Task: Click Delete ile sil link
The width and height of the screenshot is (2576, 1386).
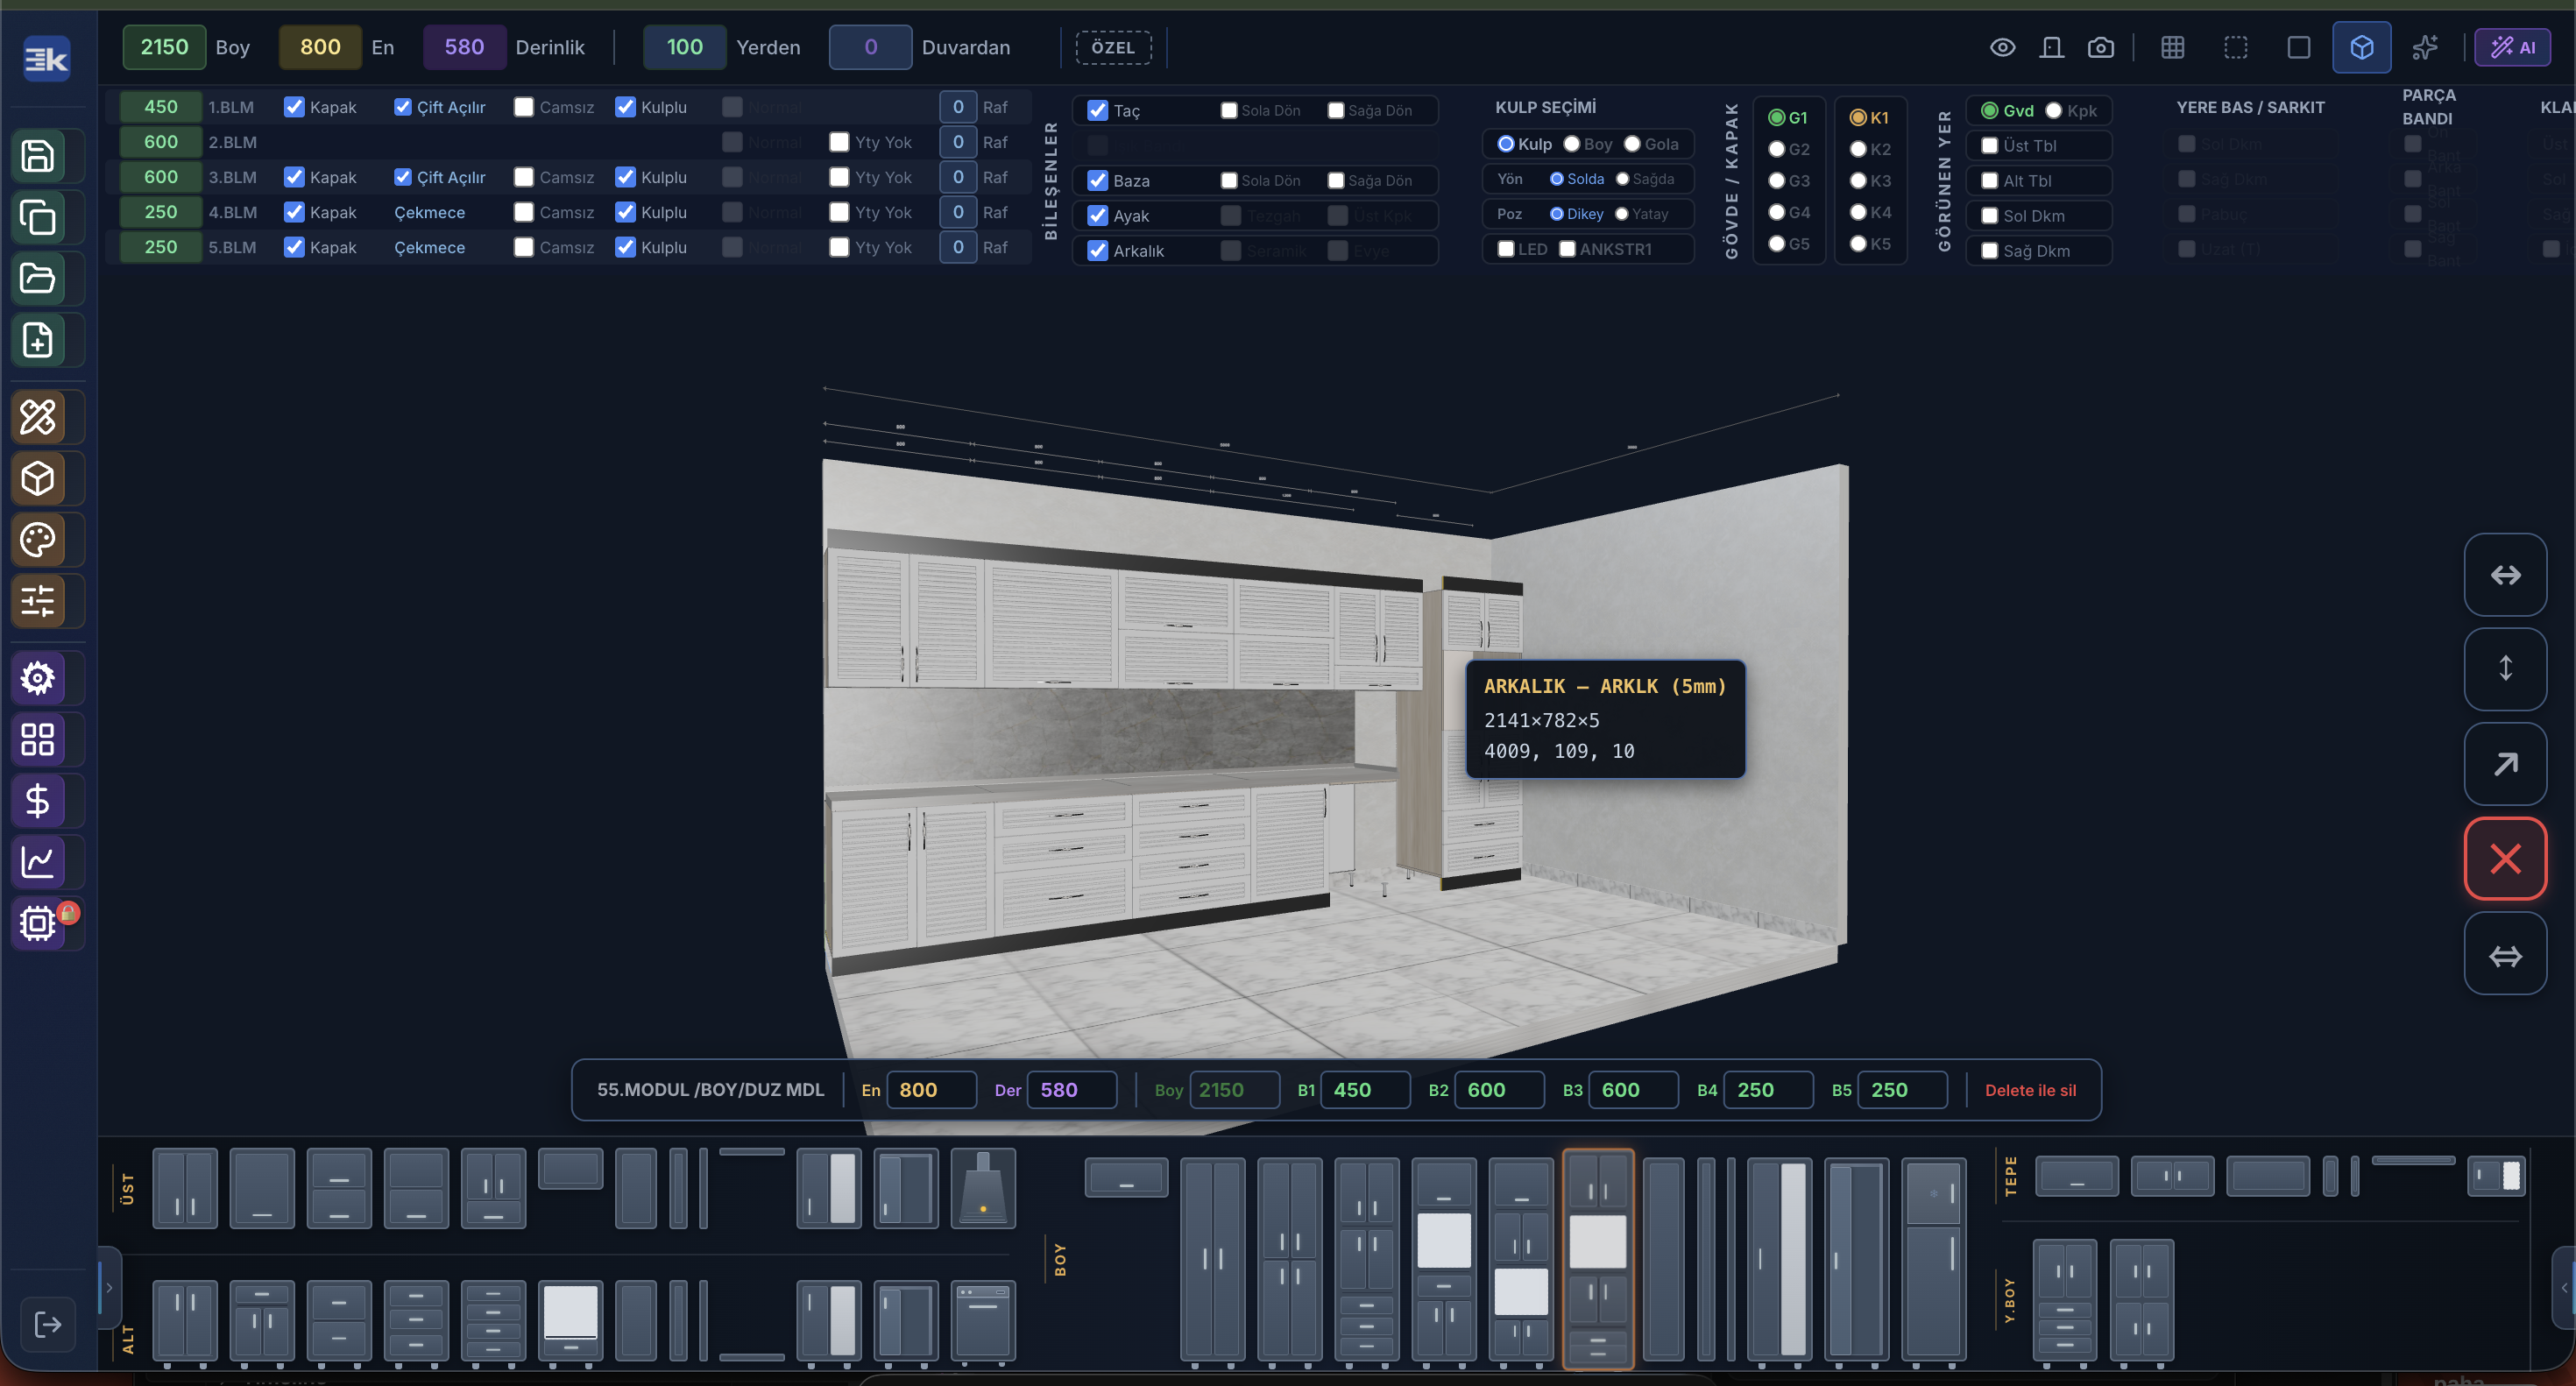Action: pyautogui.click(x=2030, y=1090)
